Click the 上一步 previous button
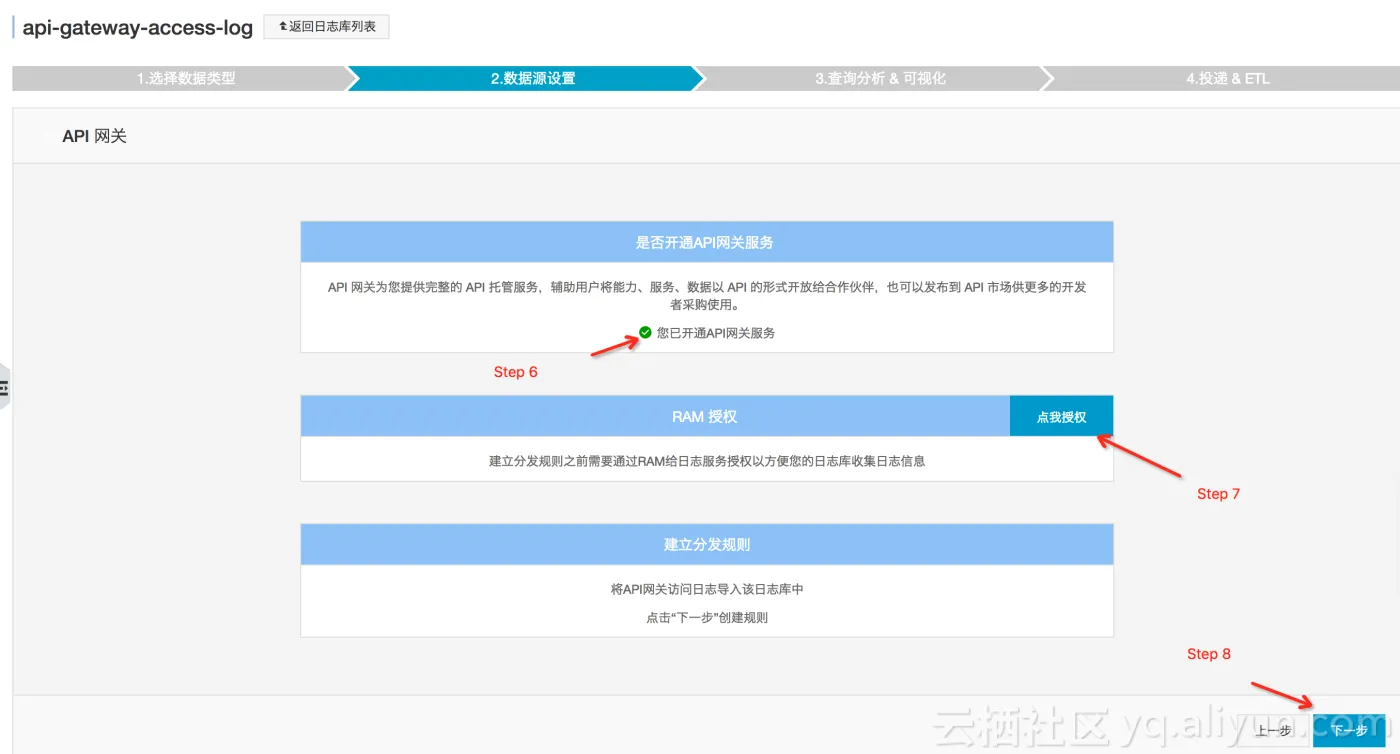 (1274, 730)
